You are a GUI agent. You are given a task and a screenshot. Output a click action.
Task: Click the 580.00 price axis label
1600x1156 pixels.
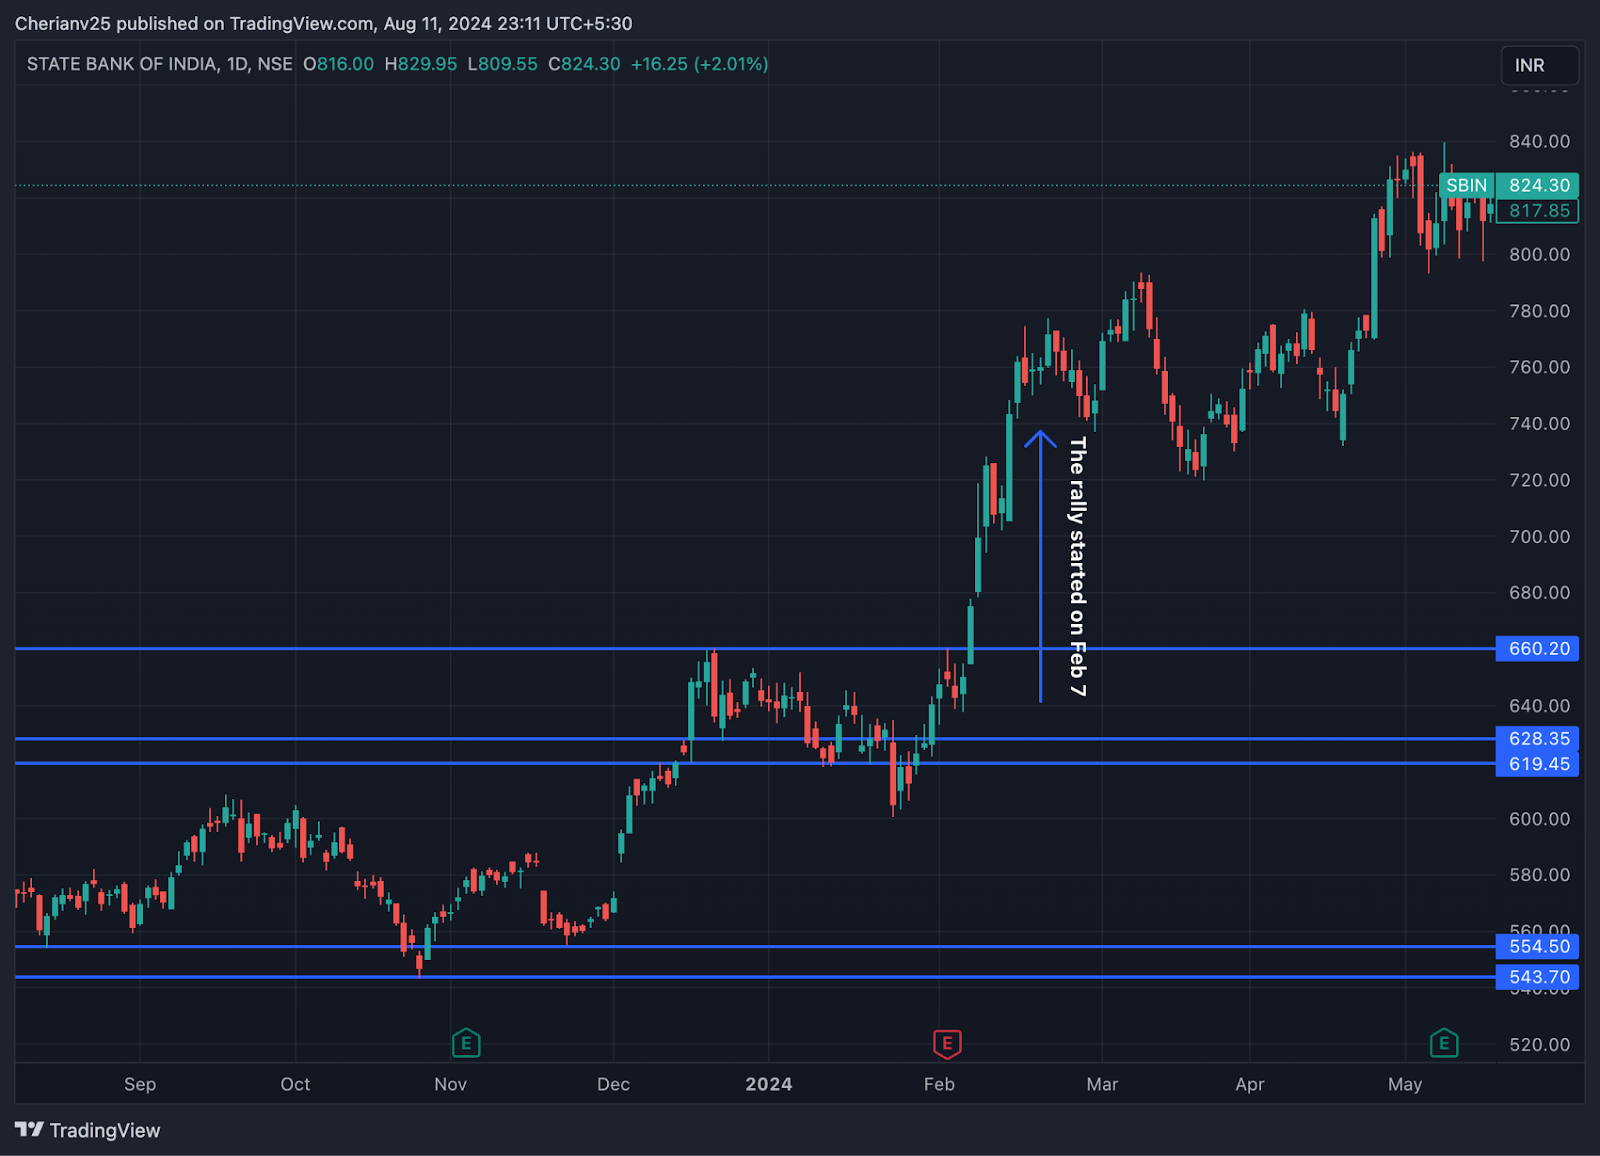1539,874
